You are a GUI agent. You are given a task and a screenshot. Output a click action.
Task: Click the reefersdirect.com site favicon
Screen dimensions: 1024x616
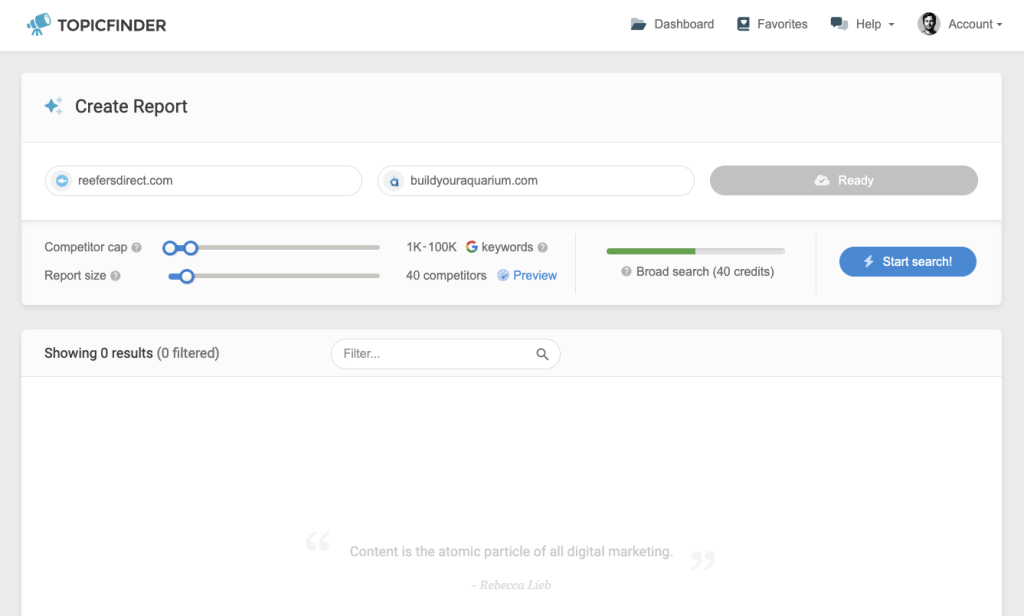click(62, 181)
